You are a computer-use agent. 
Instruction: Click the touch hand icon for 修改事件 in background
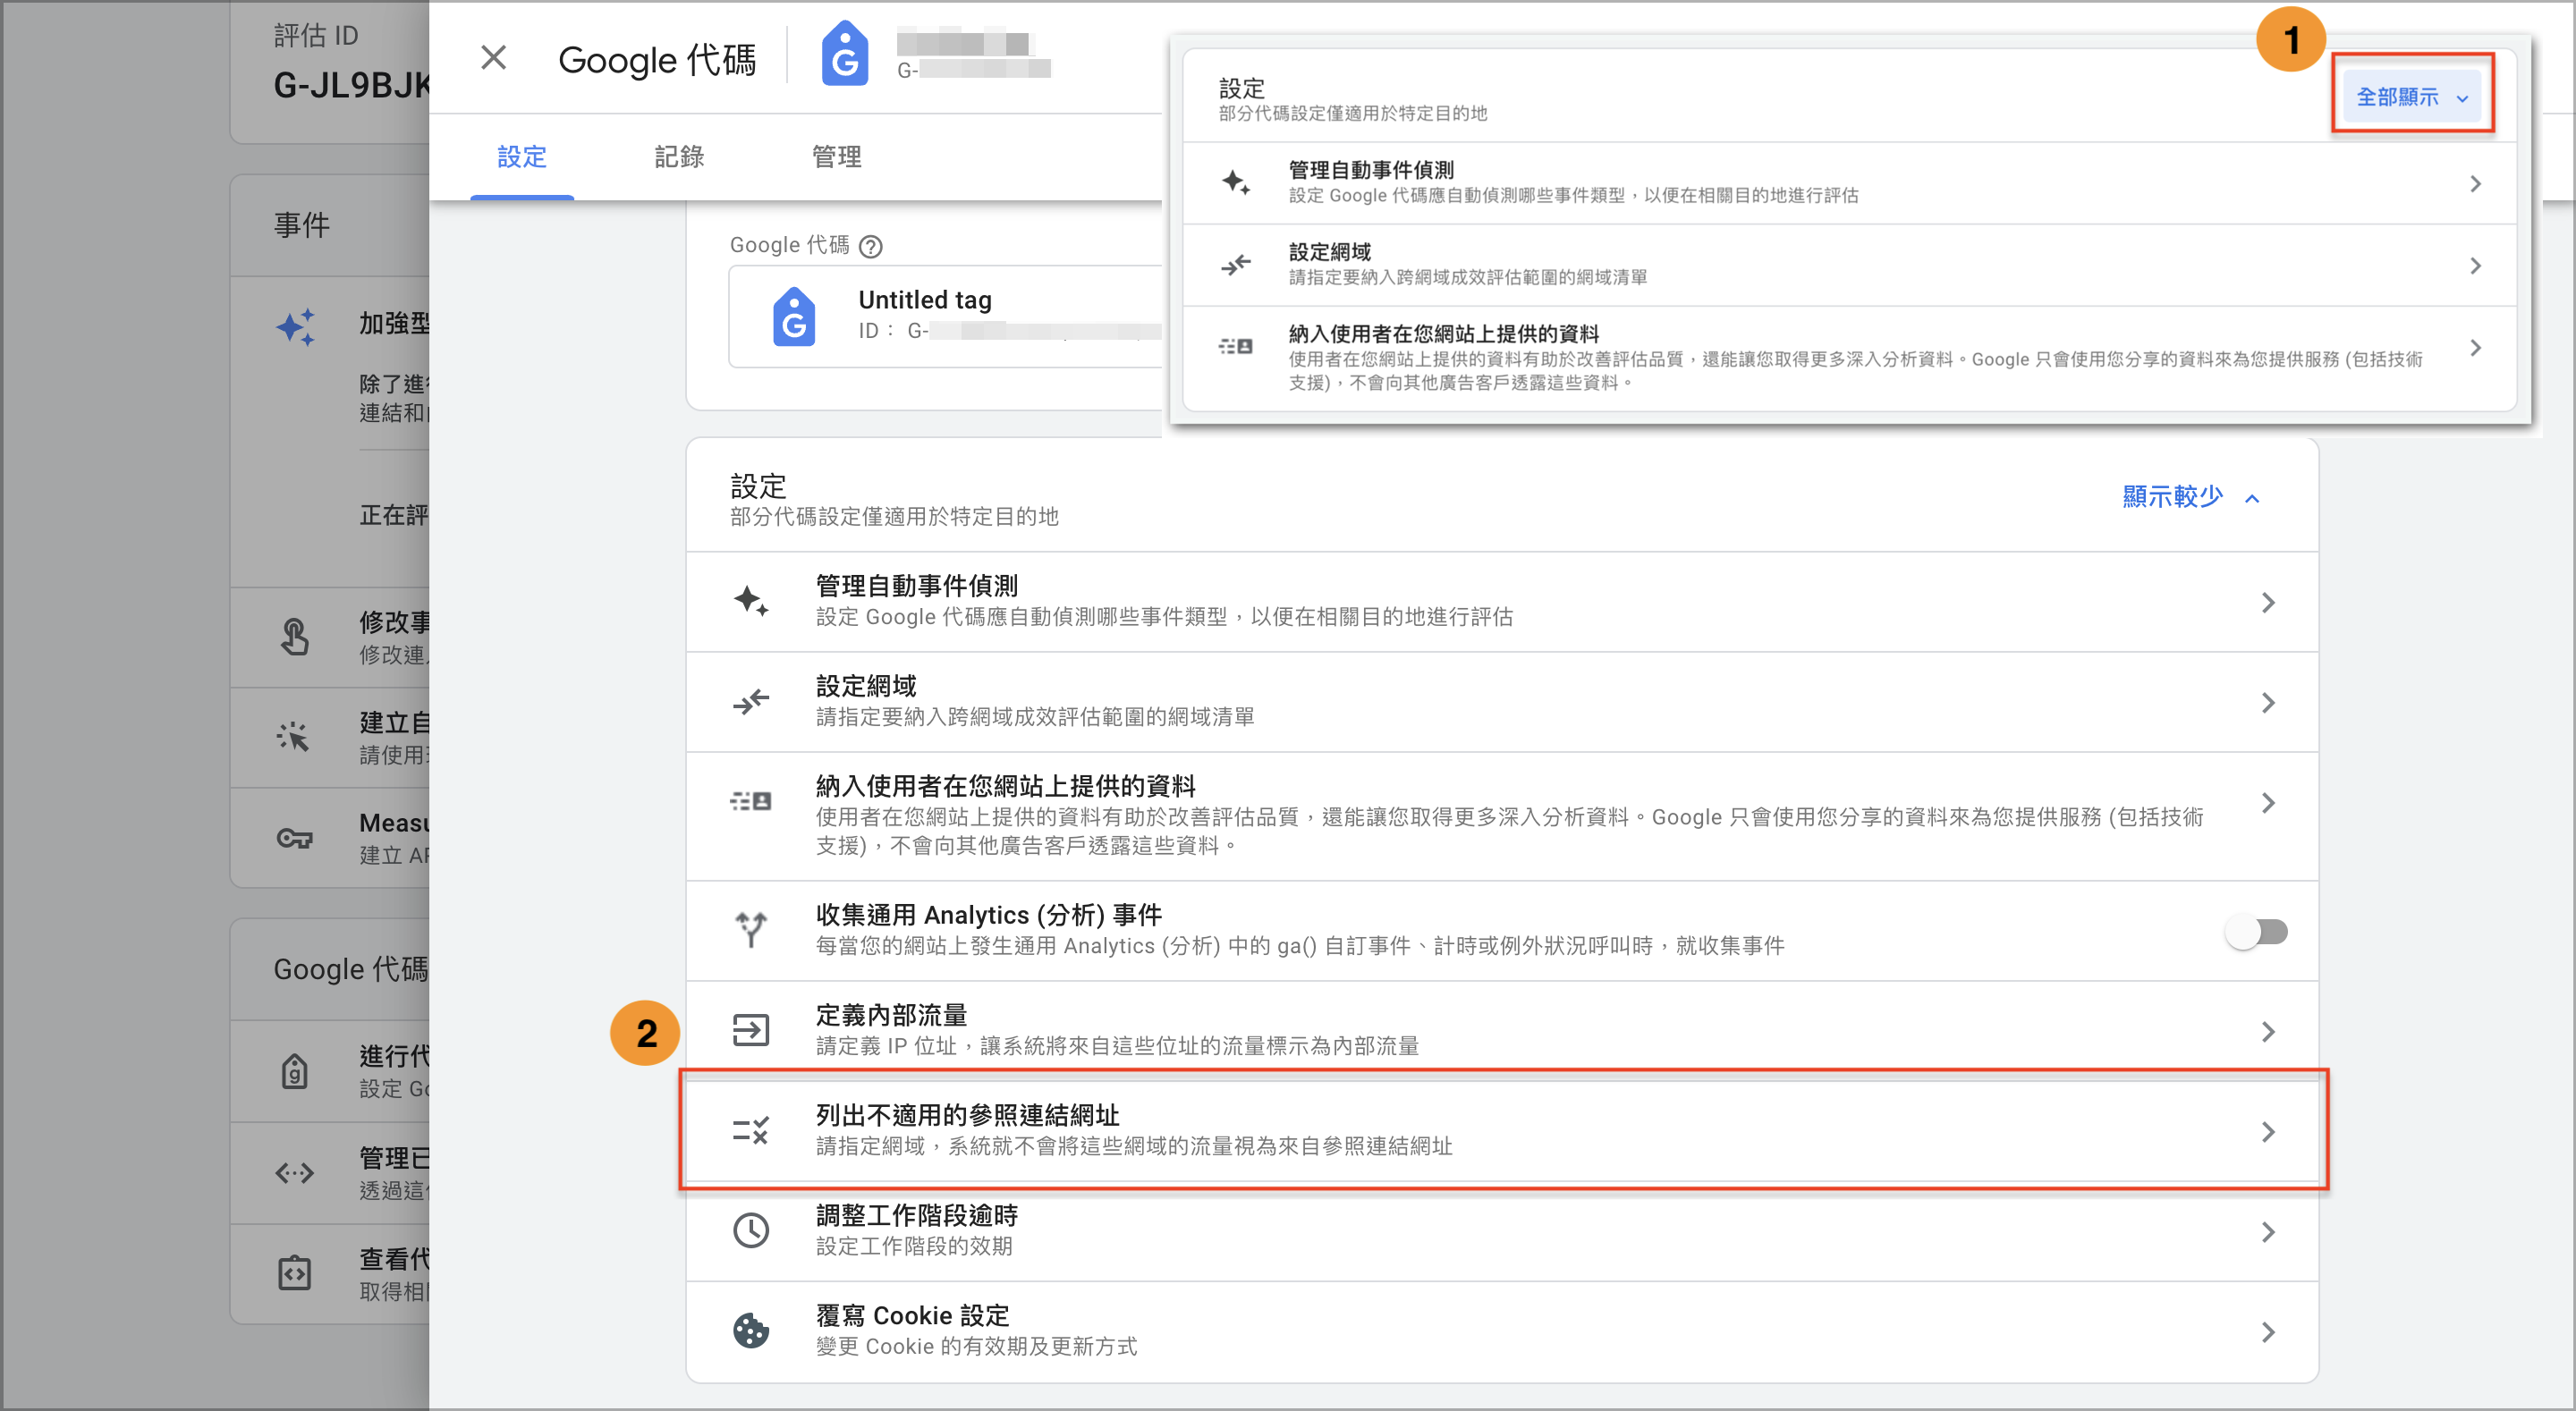click(x=294, y=637)
